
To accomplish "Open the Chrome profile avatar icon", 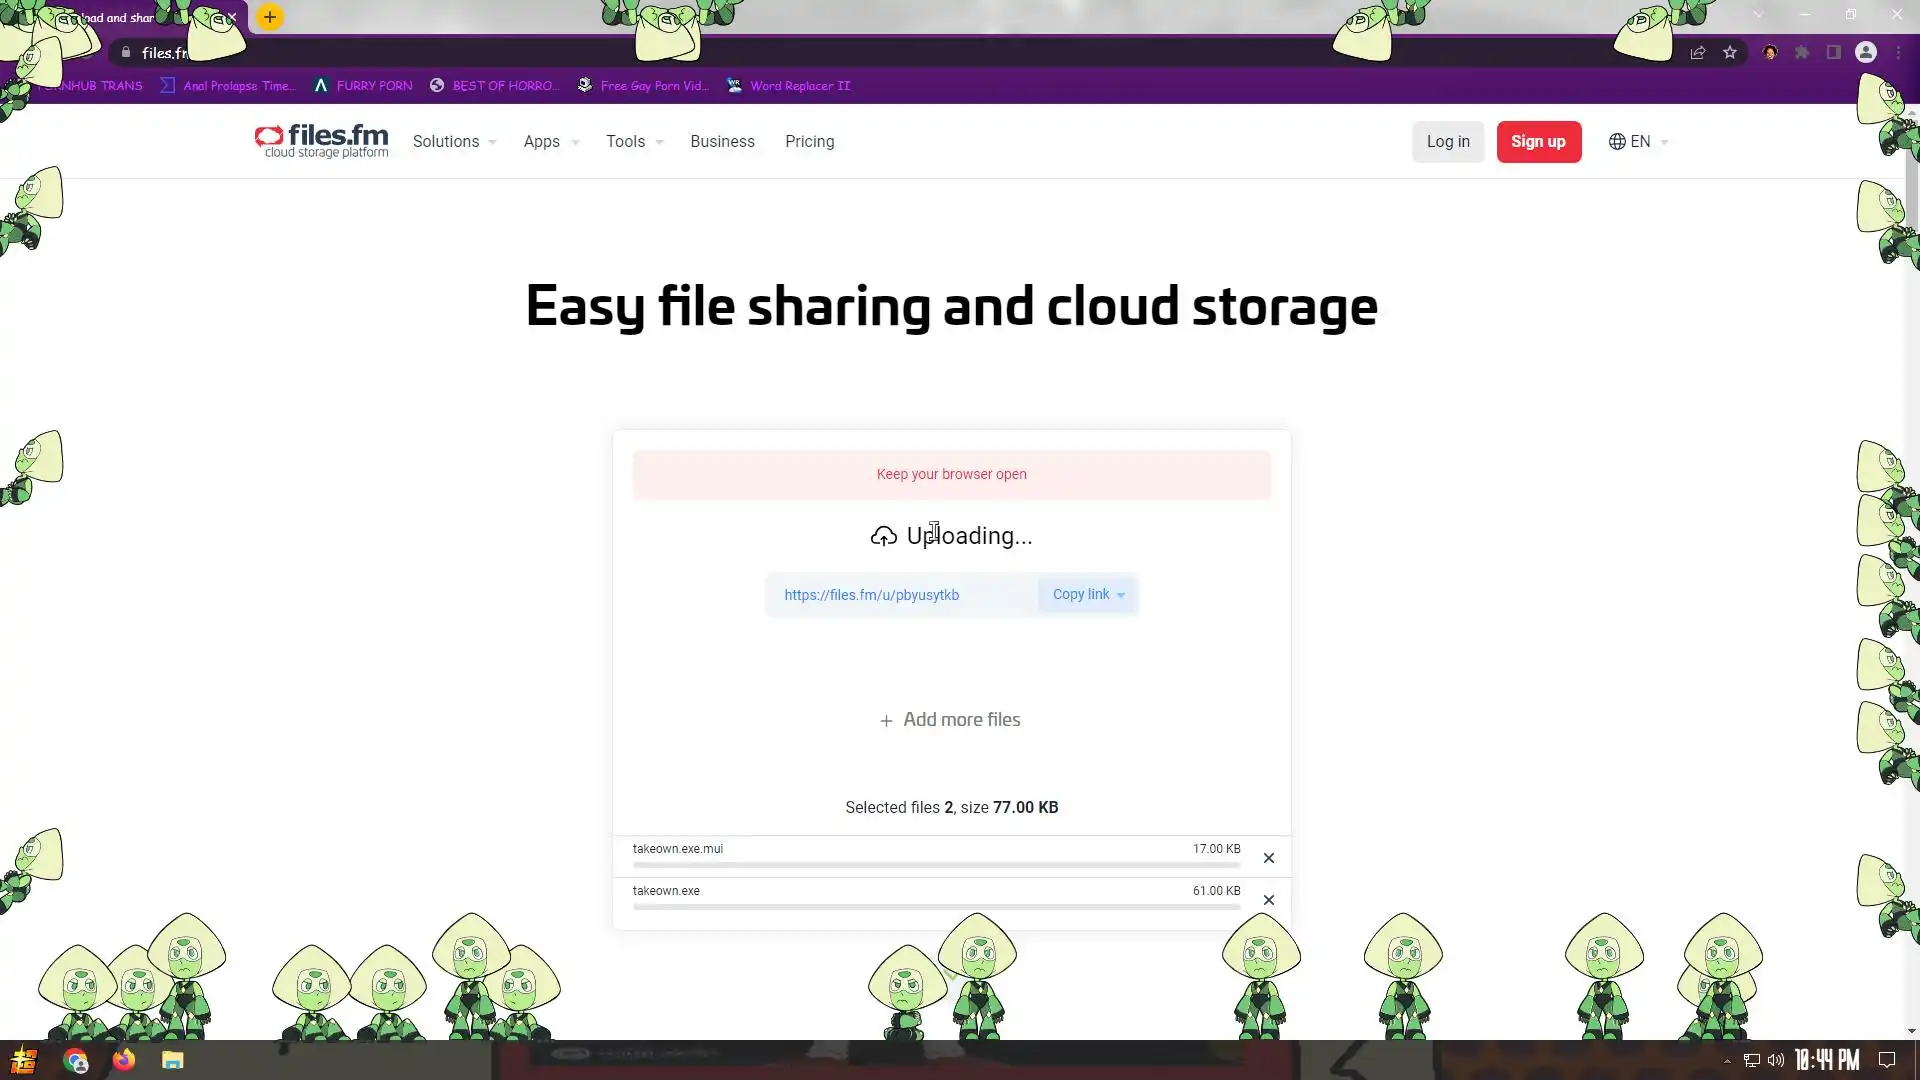I will tap(1865, 53).
